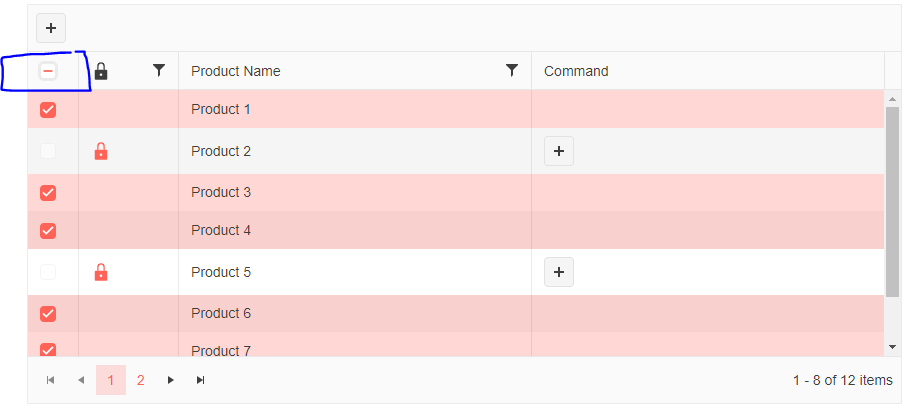The image size is (920, 408).
Task: Uncheck the Product 4 row checkbox
Action: 48,231
